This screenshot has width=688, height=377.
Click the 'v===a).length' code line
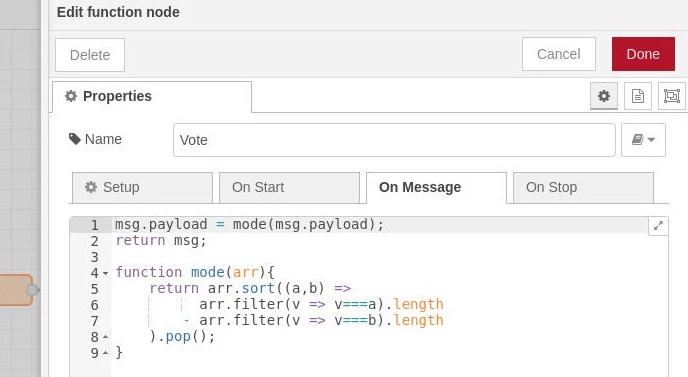tap(321, 304)
